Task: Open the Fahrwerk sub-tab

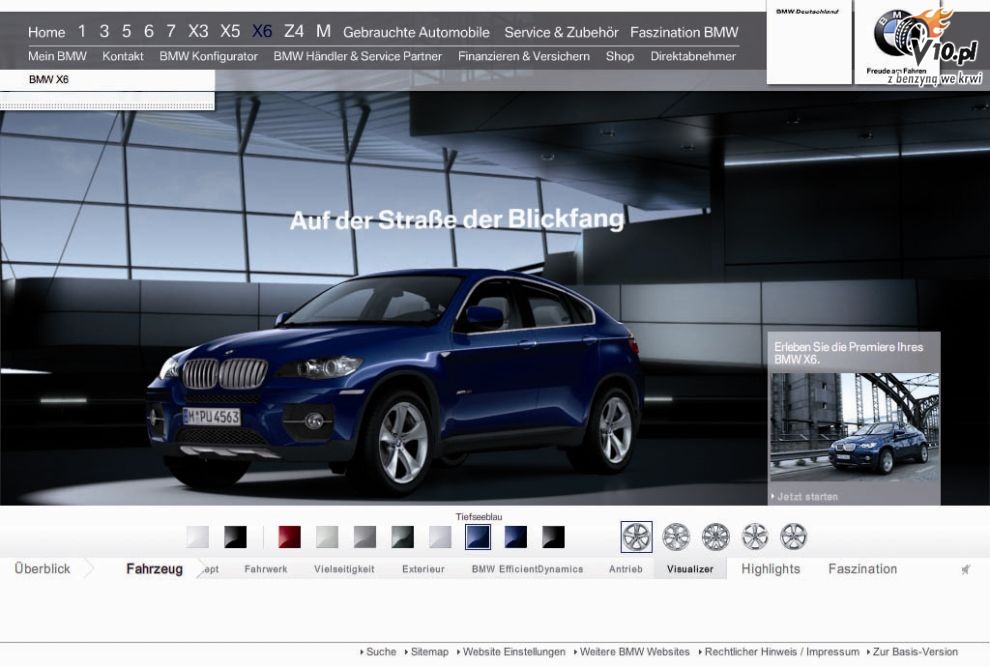Action: click(266, 569)
